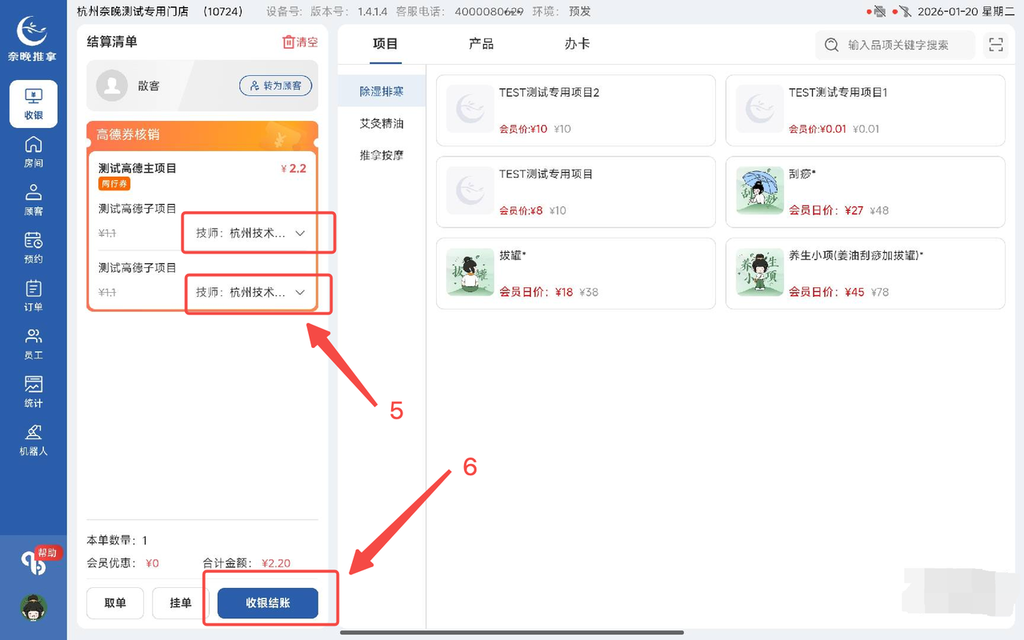The width and height of the screenshot is (1024, 640).
Task: Toggle fullscreen with the expand icon
Action: [995, 45]
